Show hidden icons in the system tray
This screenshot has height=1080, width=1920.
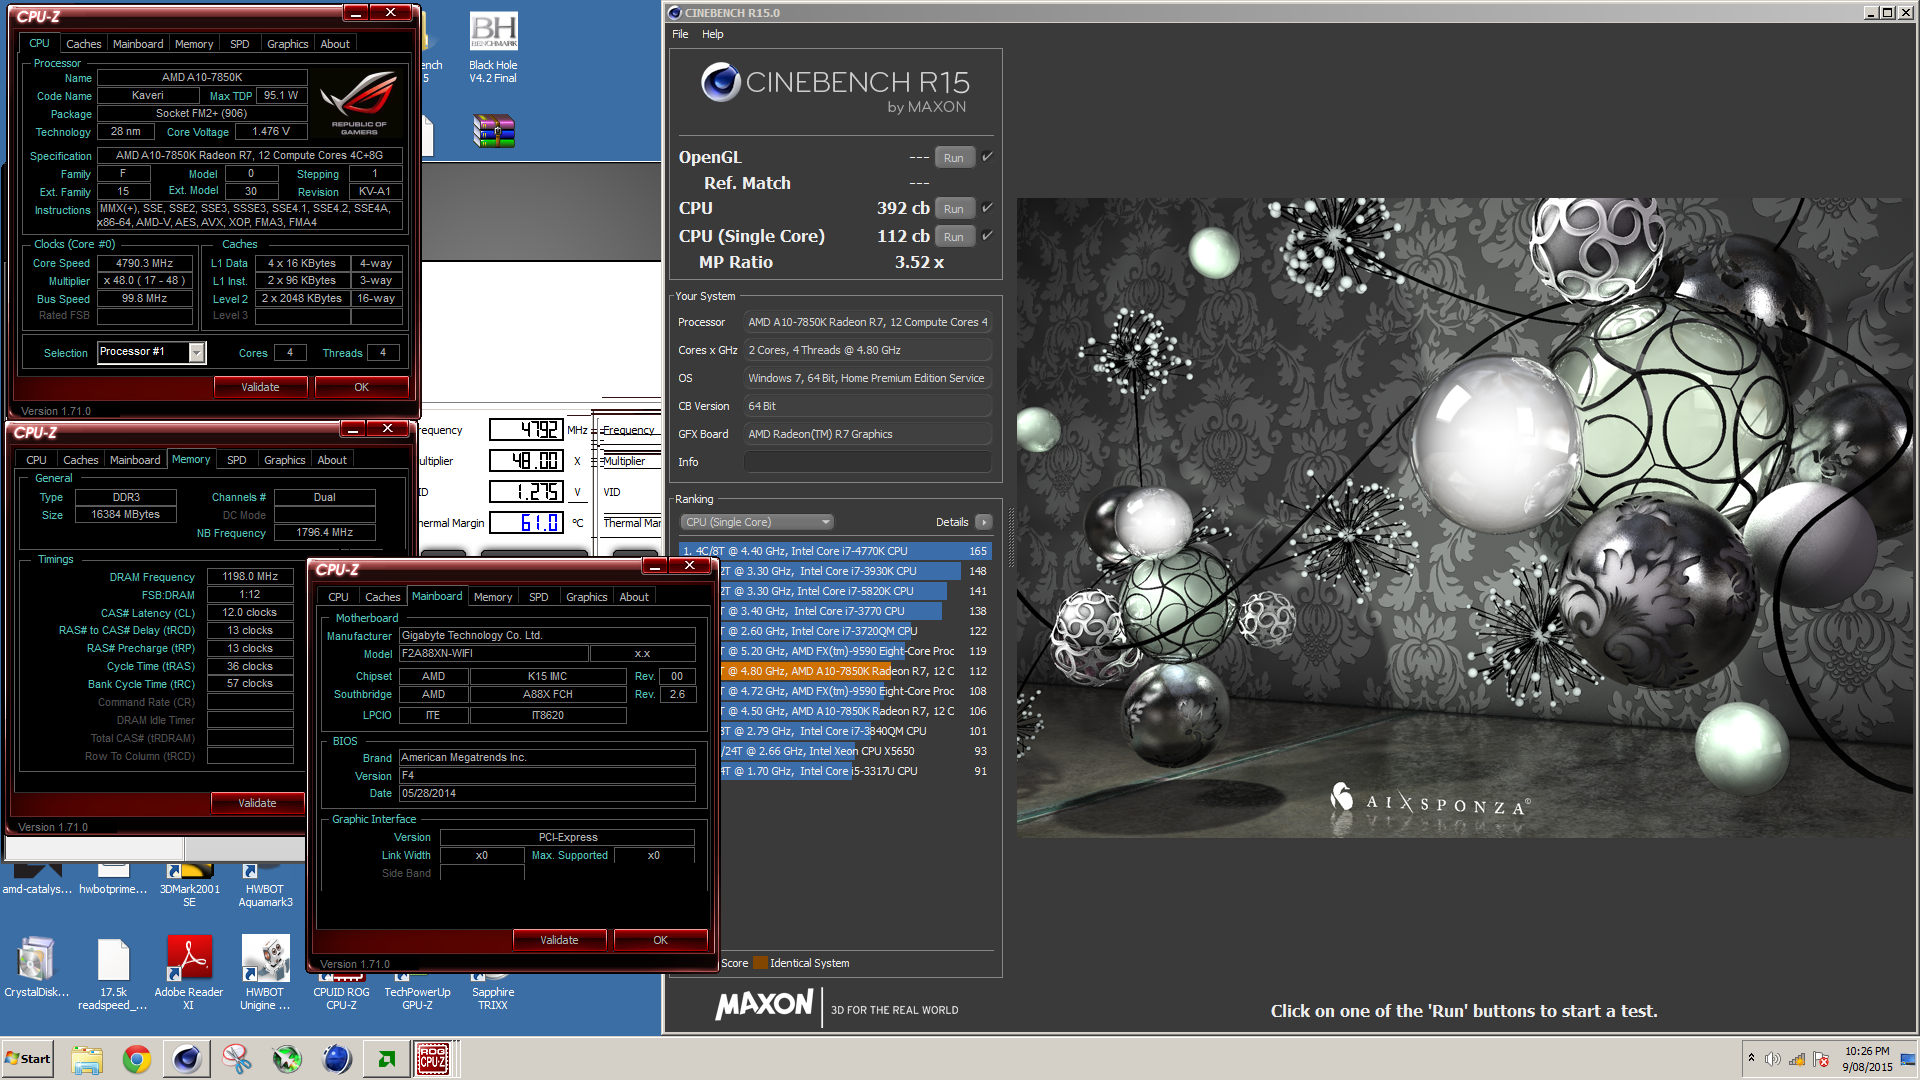pos(1751,1058)
